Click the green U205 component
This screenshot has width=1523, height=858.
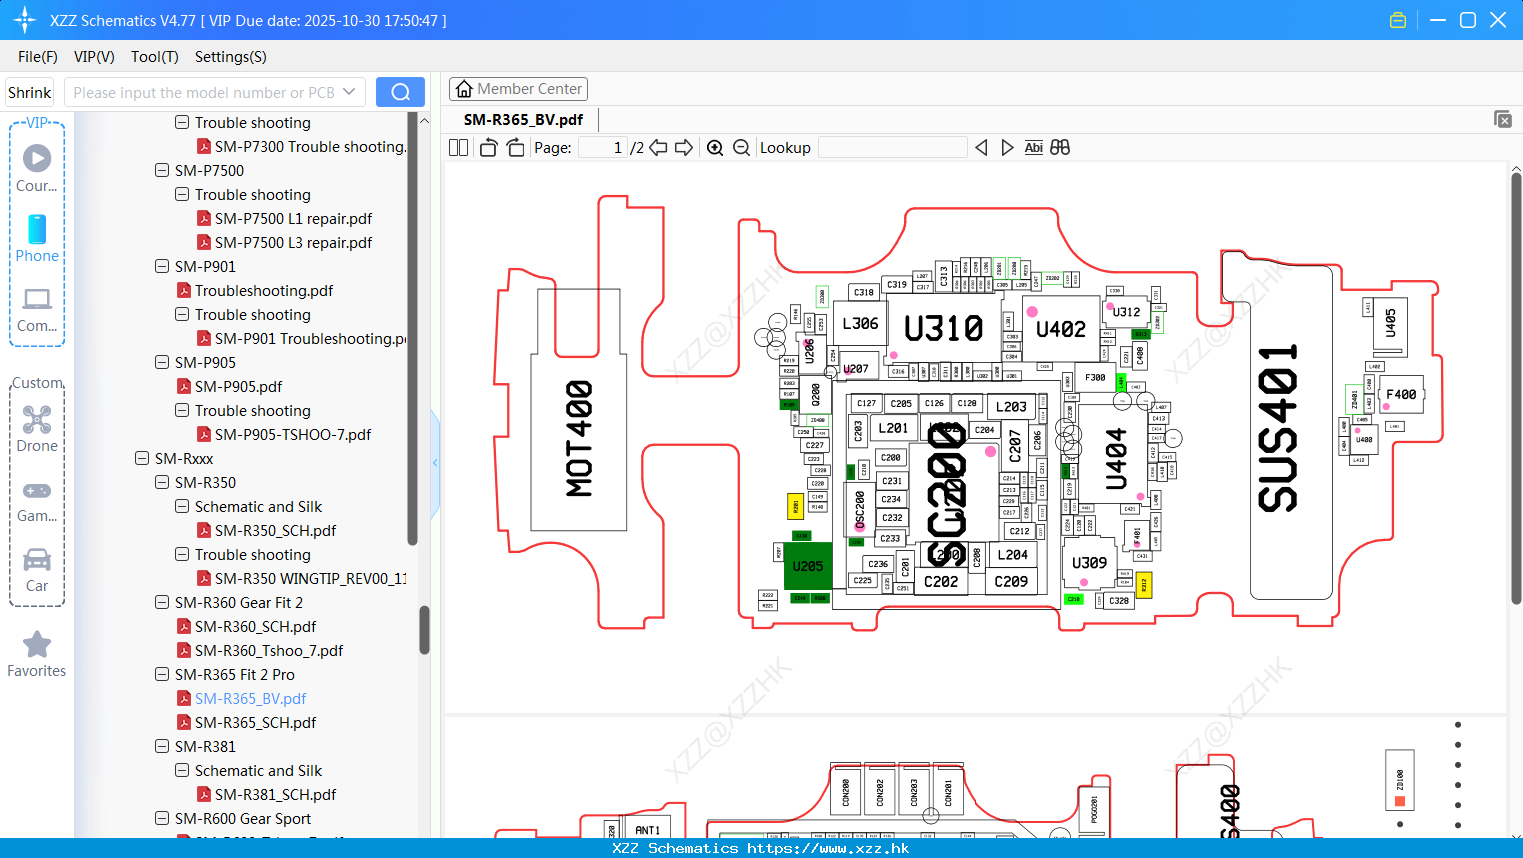pos(808,566)
